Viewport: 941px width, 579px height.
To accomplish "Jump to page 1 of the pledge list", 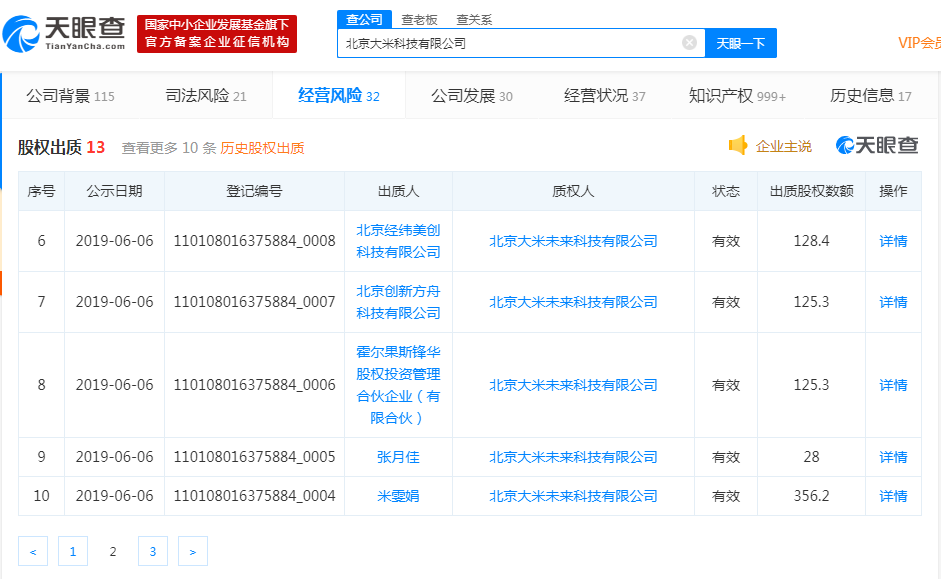I will coord(73,551).
